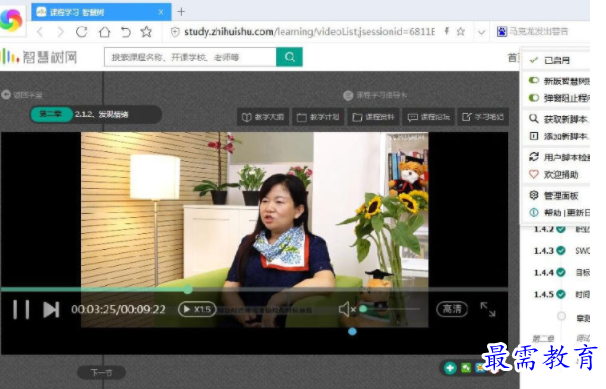Click the green plus floating icon
Viewport: 606px width, 389px height.
(x=450, y=368)
